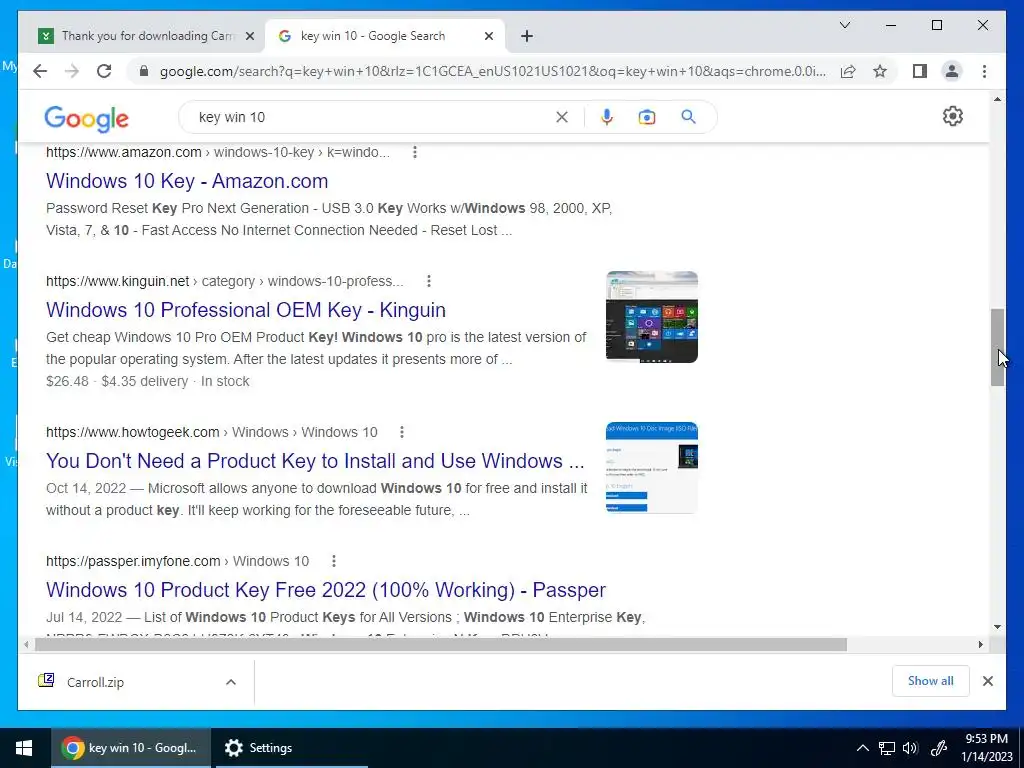Screen dimensions: 1024x768
Task: Open the Windows Start menu
Action: pyautogui.click(x=24, y=748)
